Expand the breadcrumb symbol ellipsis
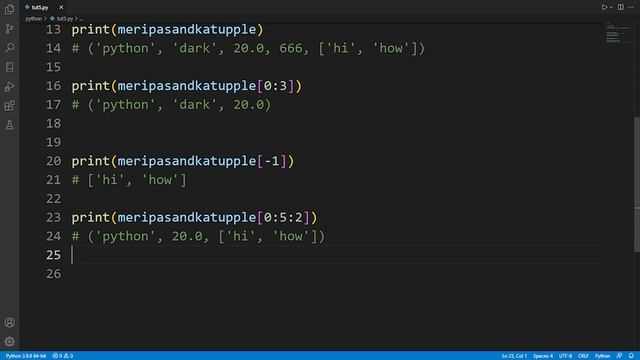This screenshot has height=360, width=640. (x=81, y=19)
